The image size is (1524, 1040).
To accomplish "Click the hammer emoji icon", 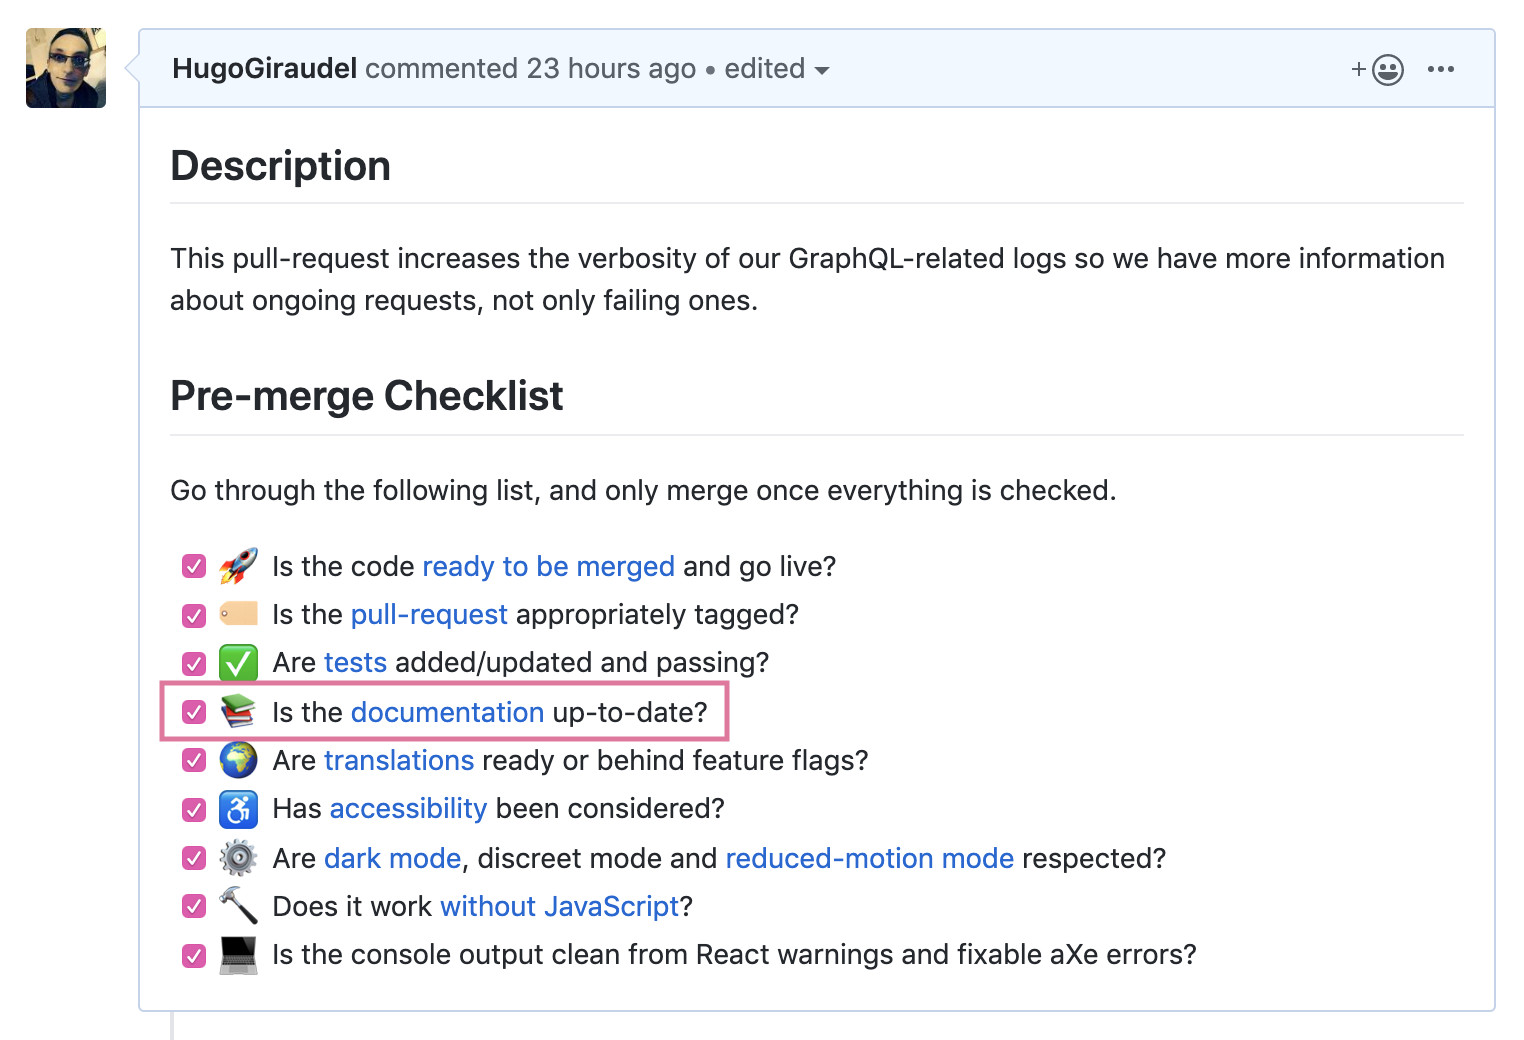I will pos(238,906).
